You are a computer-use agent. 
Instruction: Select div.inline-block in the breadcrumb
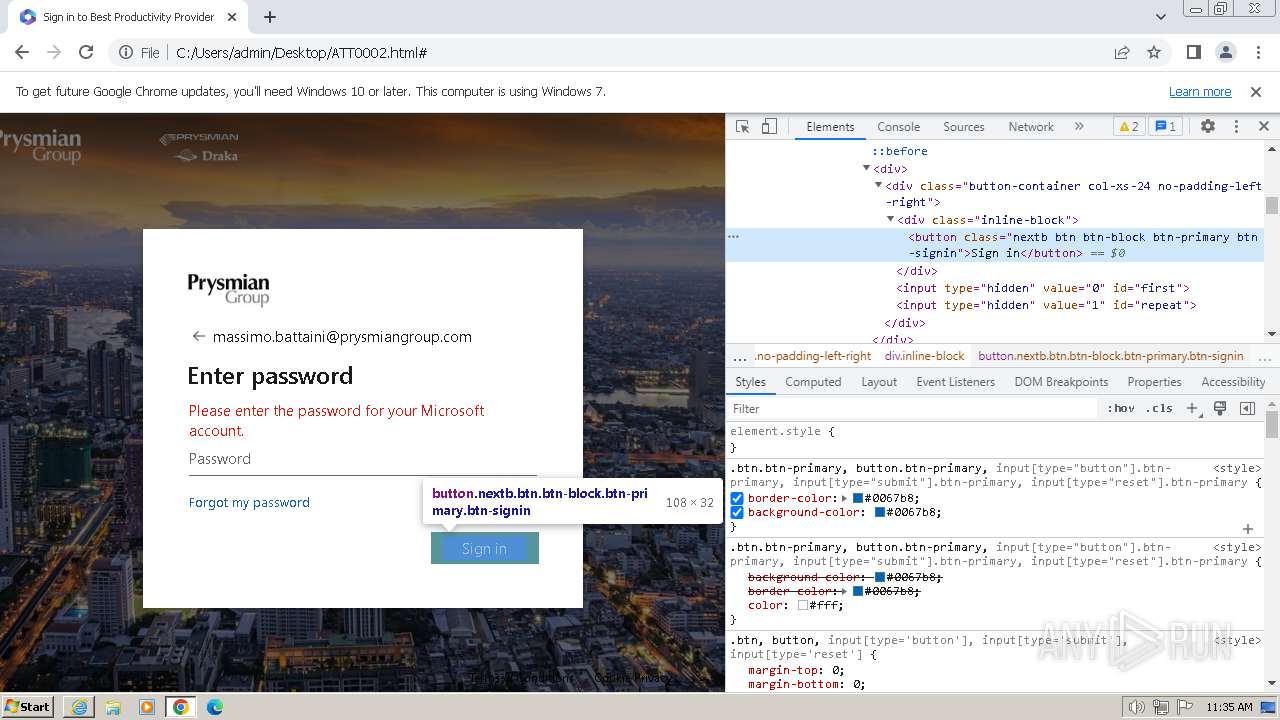click(924, 356)
